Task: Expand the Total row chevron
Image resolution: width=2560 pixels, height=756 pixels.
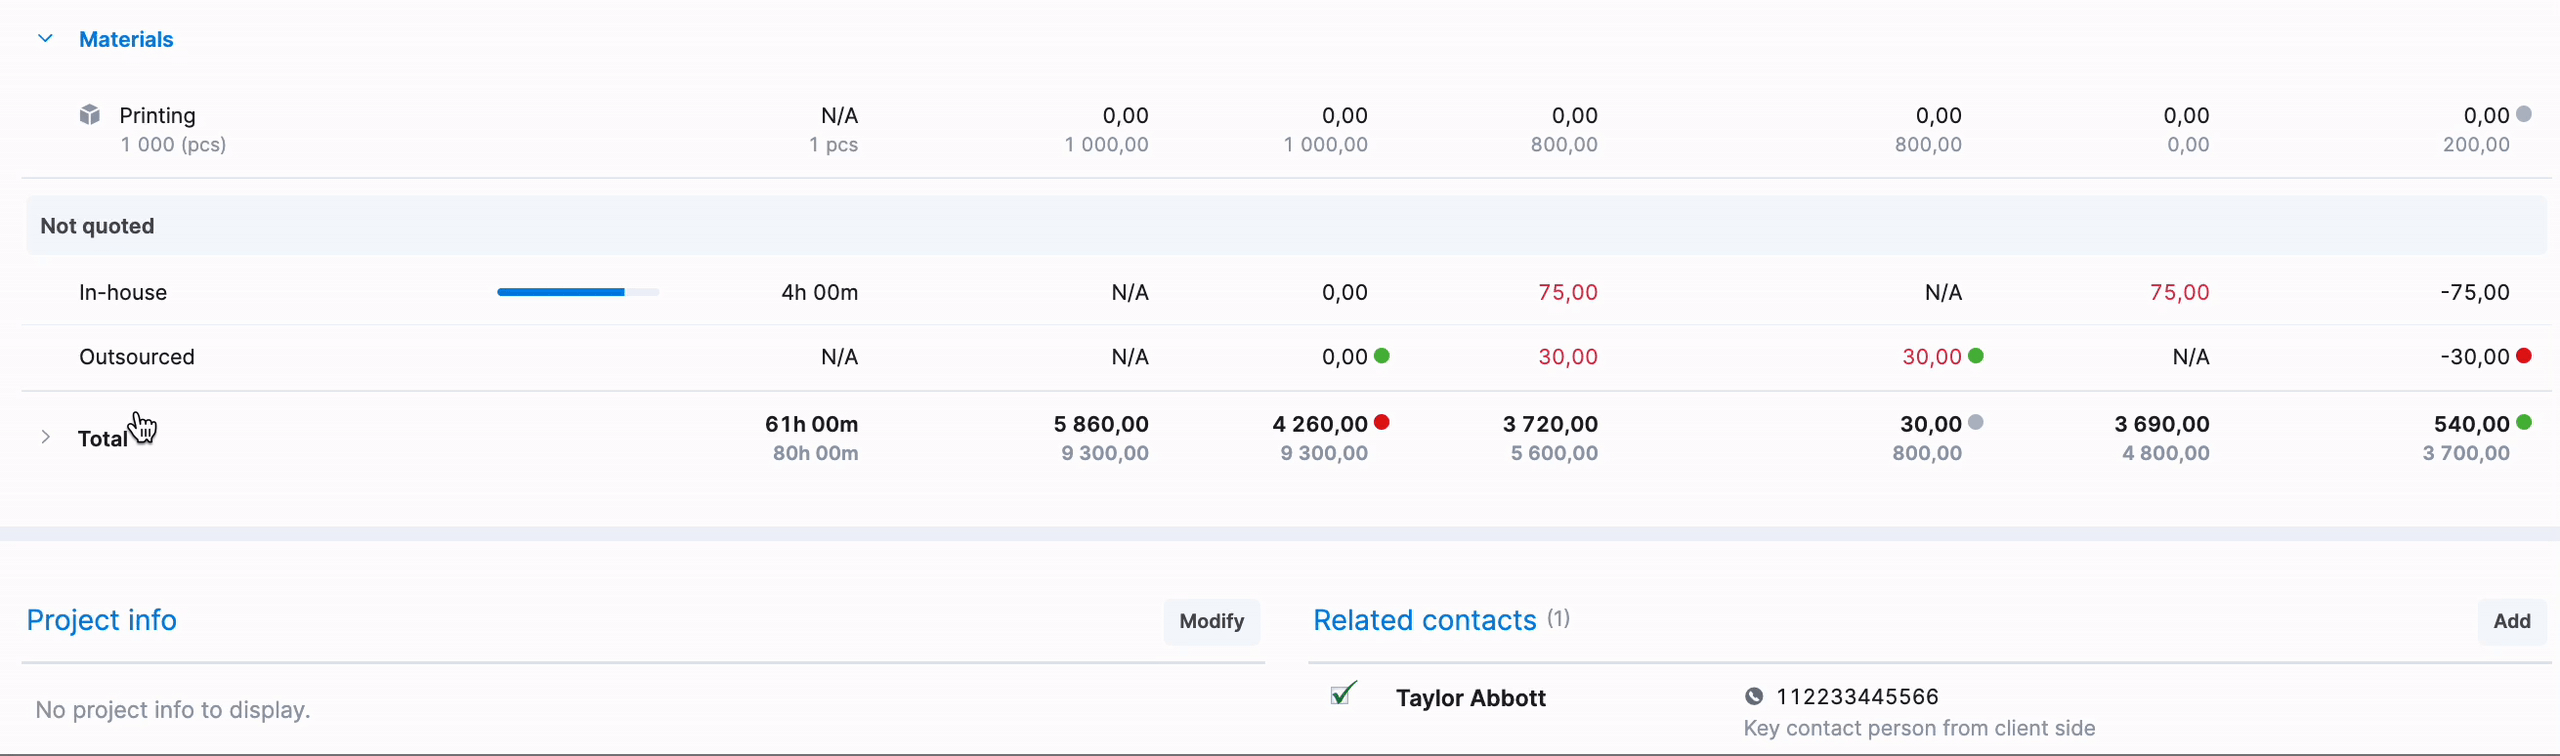Action: coord(45,437)
